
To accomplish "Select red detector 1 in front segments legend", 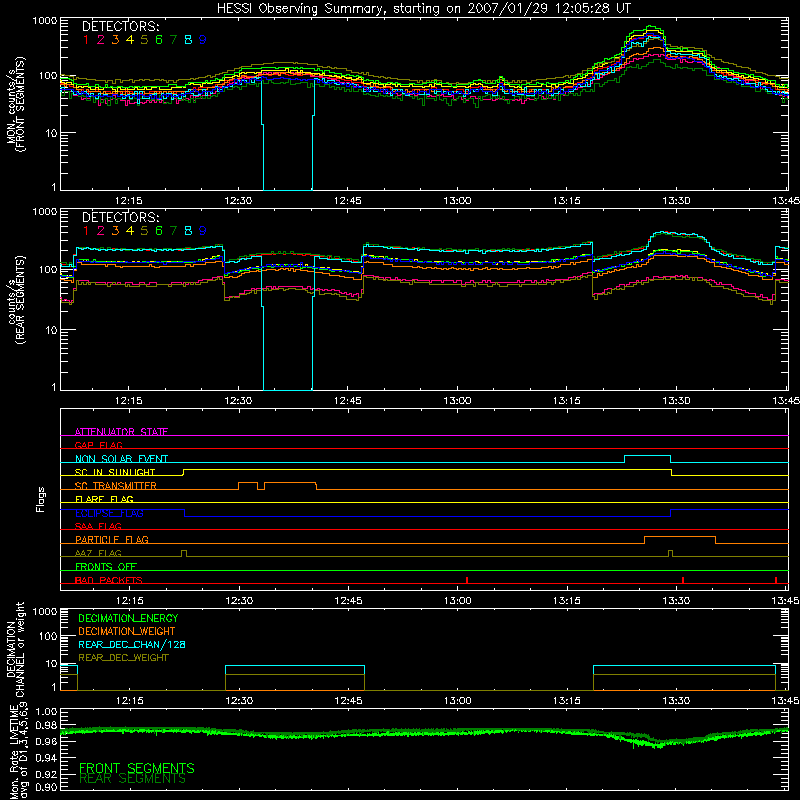I will (86, 40).
